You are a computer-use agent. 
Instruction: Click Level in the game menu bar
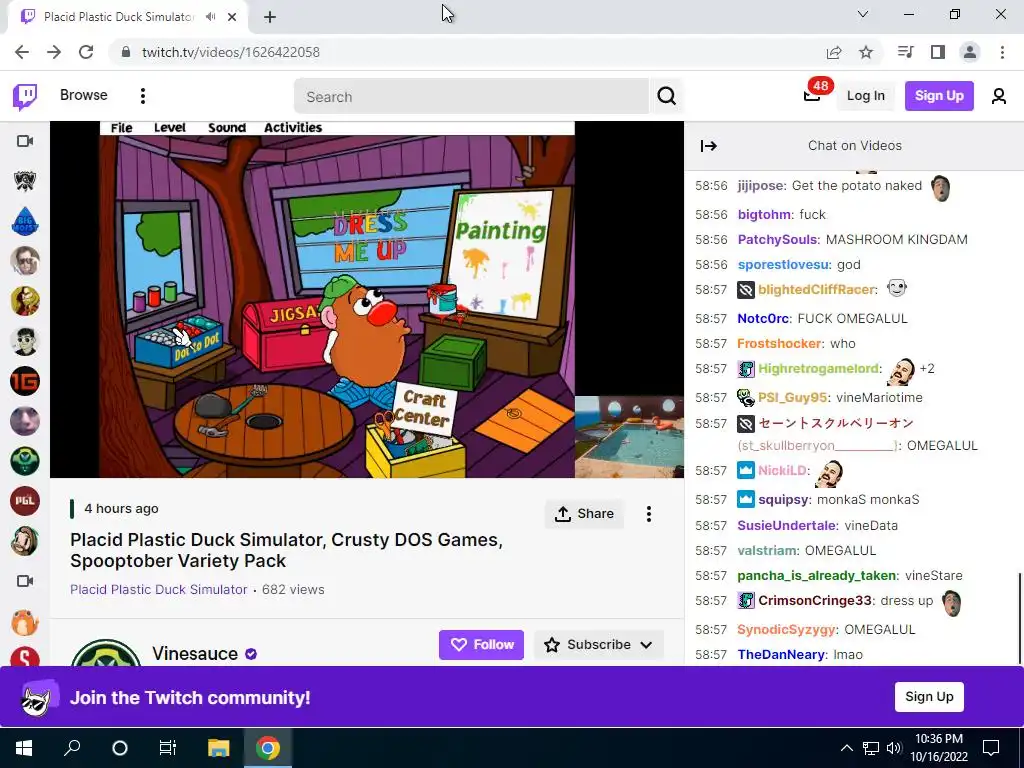tap(170, 127)
